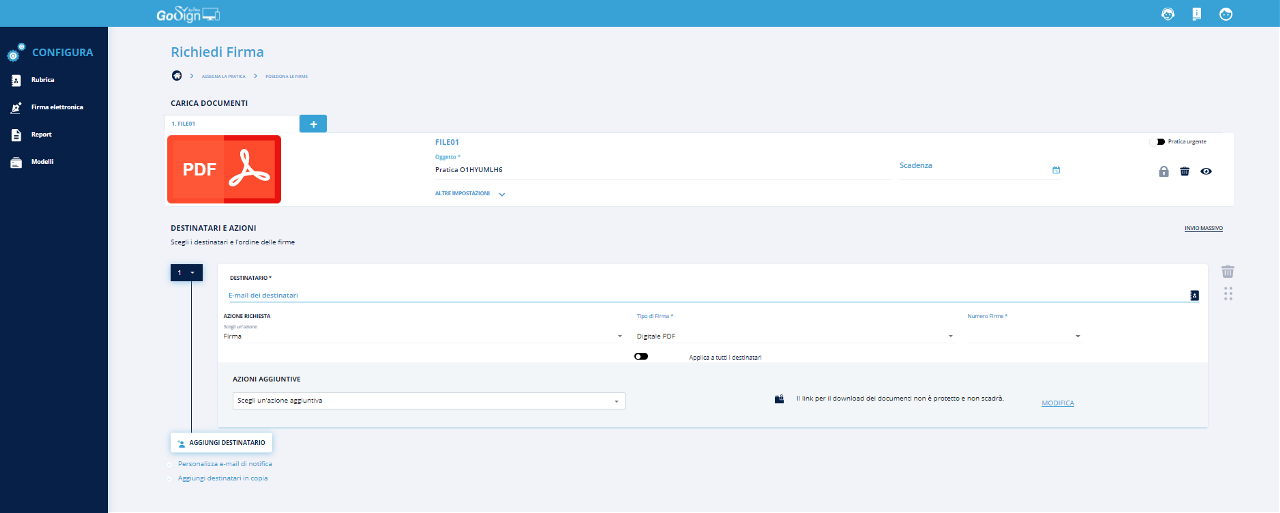This screenshot has height=513, width=1280.
Task: Open the Scadenza calendar picker icon
Action: tap(1056, 170)
